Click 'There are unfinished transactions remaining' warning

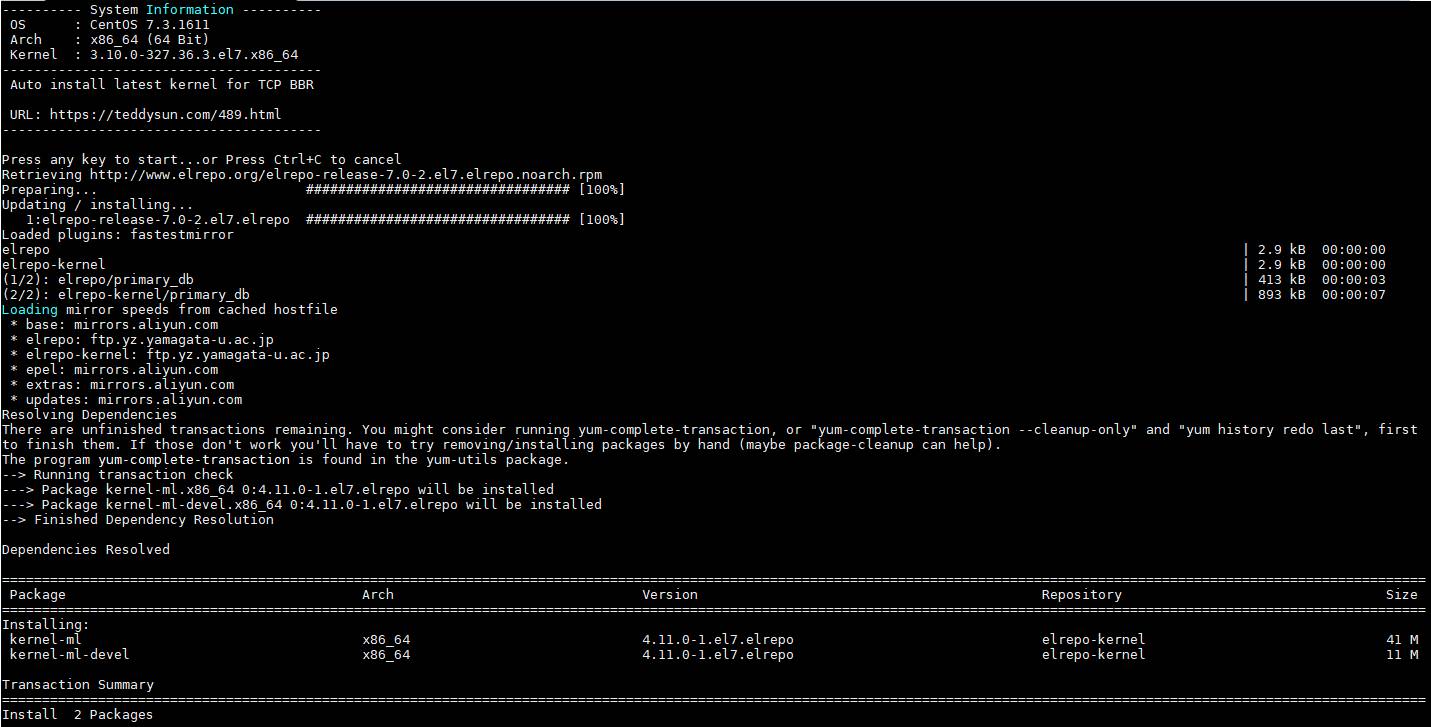710,437
